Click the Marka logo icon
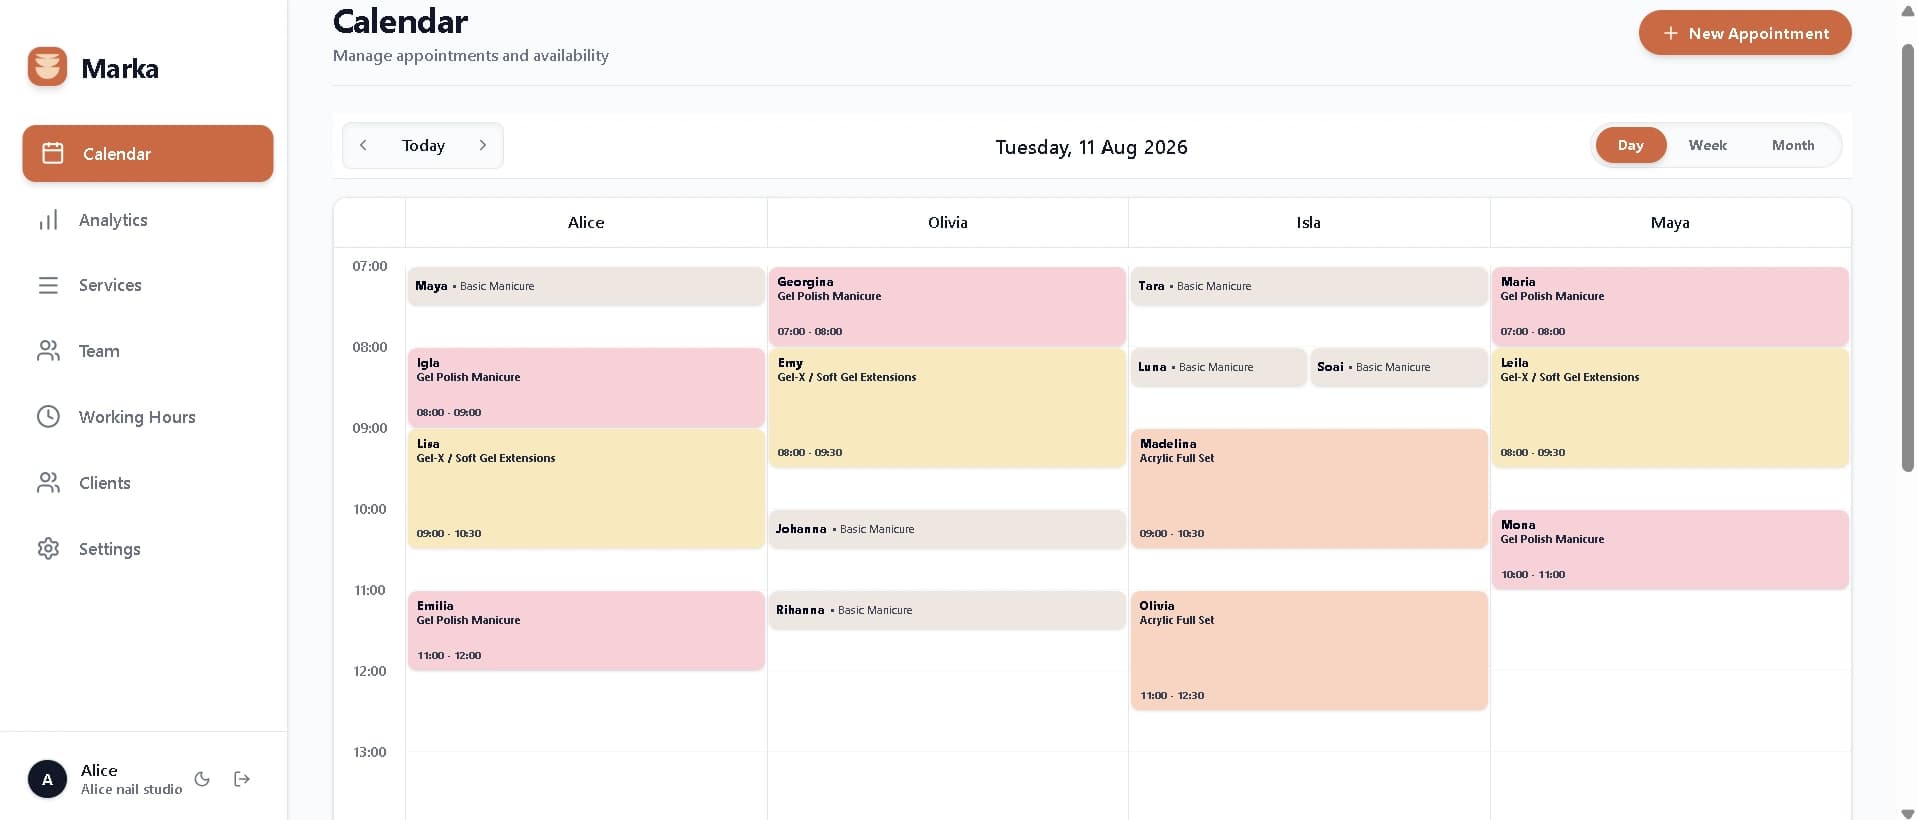 click(47, 67)
